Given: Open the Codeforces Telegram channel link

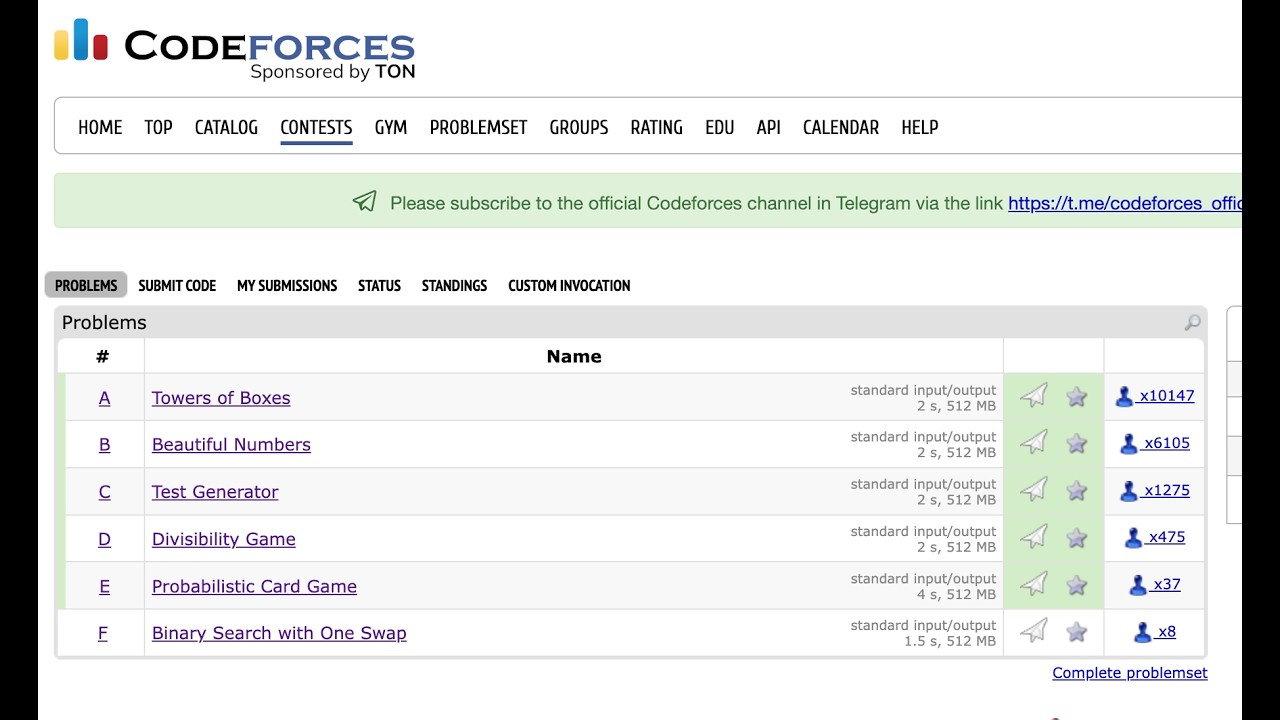Looking at the screenshot, I should (1124, 203).
